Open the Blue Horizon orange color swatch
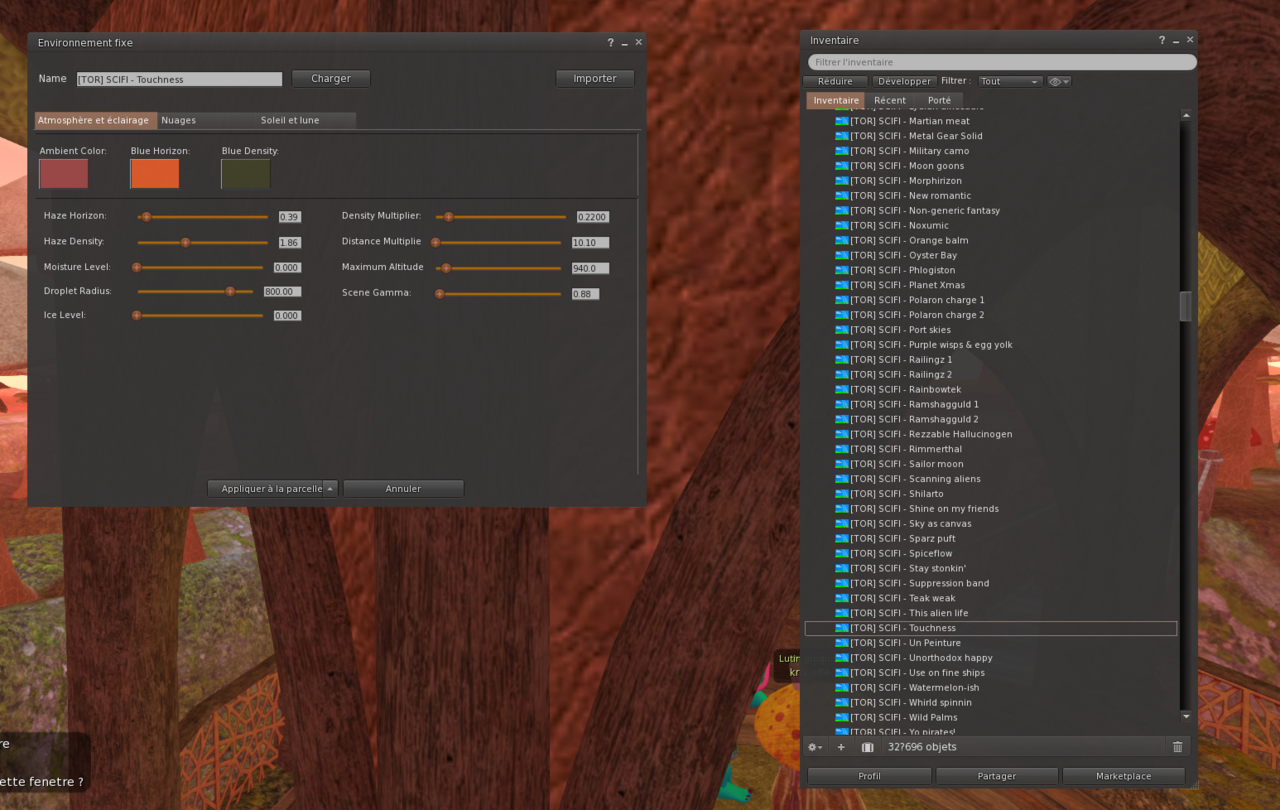1280x810 pixels. [x=155, y=174]
